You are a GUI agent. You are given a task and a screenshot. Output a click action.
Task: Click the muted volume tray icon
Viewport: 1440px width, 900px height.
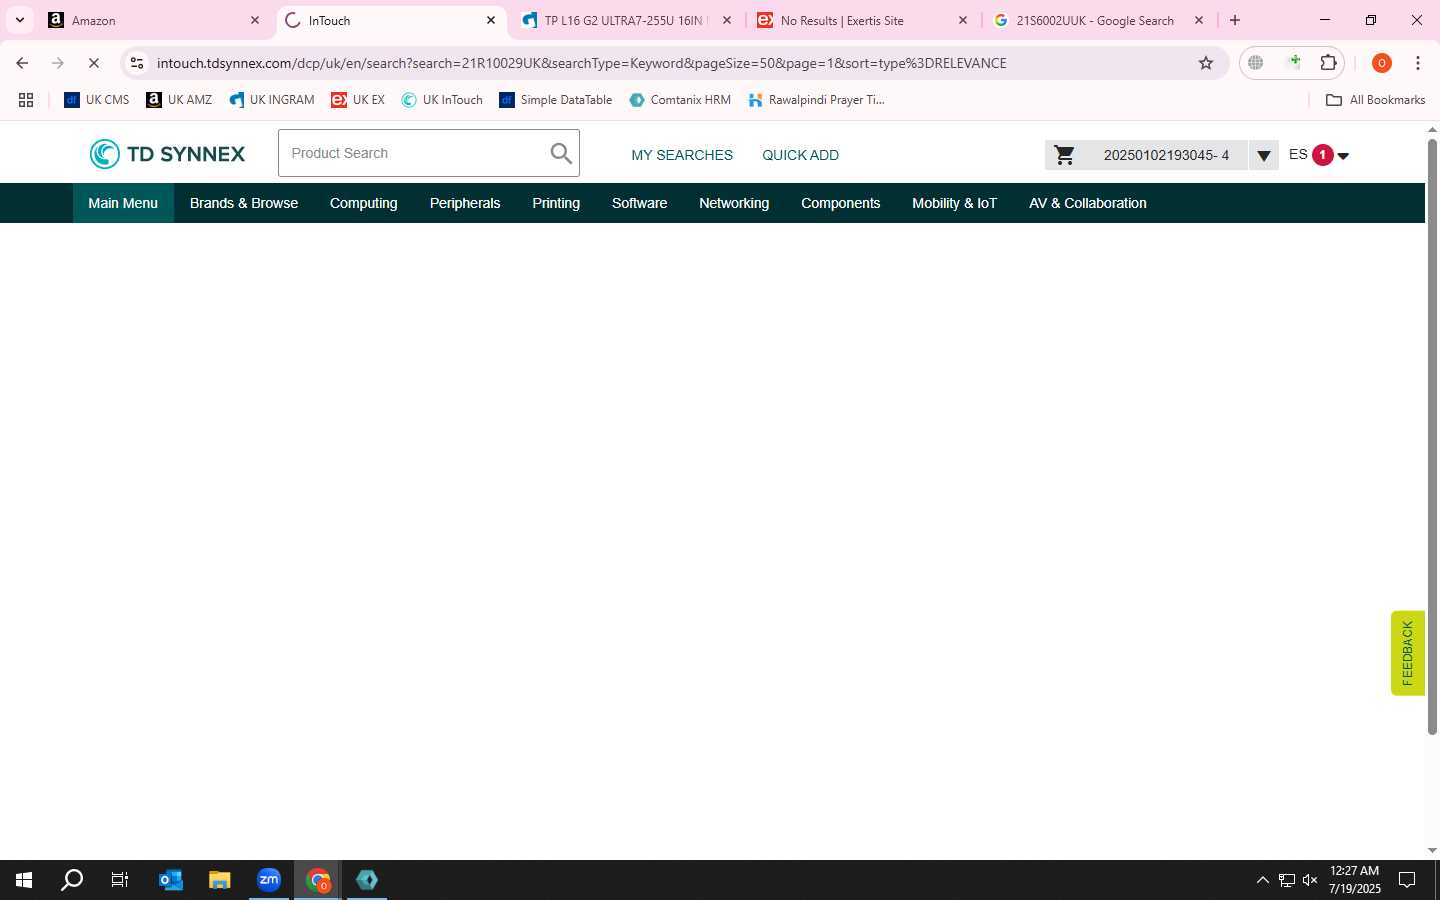[x=1310, y=880]
